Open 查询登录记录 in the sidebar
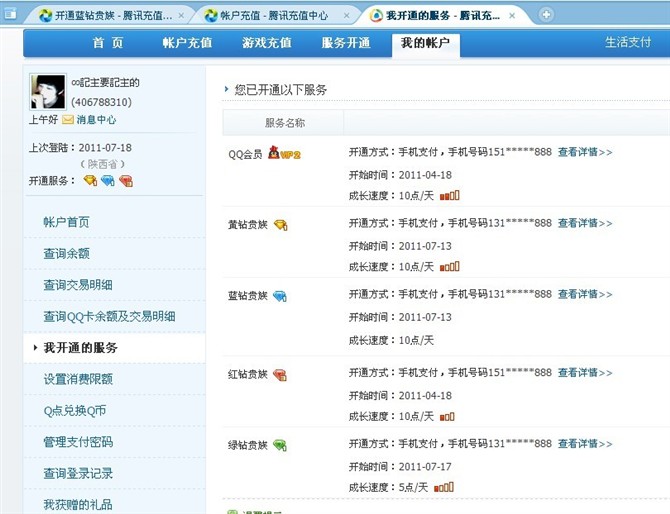Image resolution: width=670 pixels, height=514 pixels. click(x=78, y=473)
